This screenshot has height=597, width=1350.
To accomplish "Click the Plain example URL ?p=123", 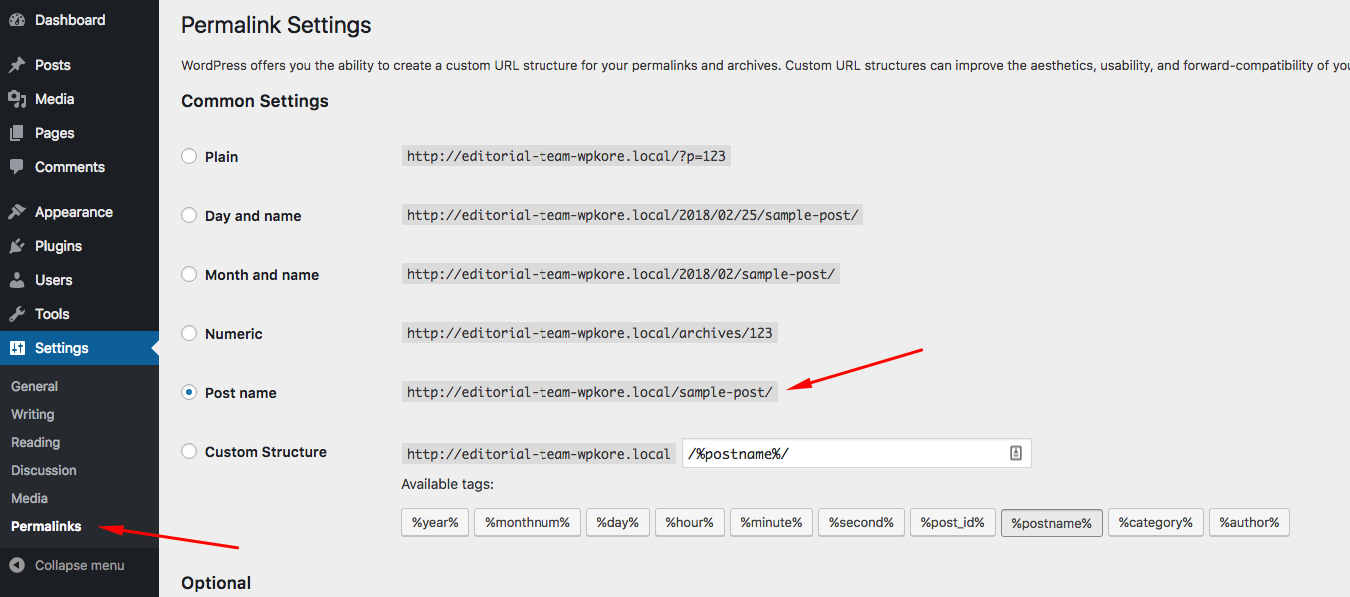I will pyautogui.click(x=566, y=156).
